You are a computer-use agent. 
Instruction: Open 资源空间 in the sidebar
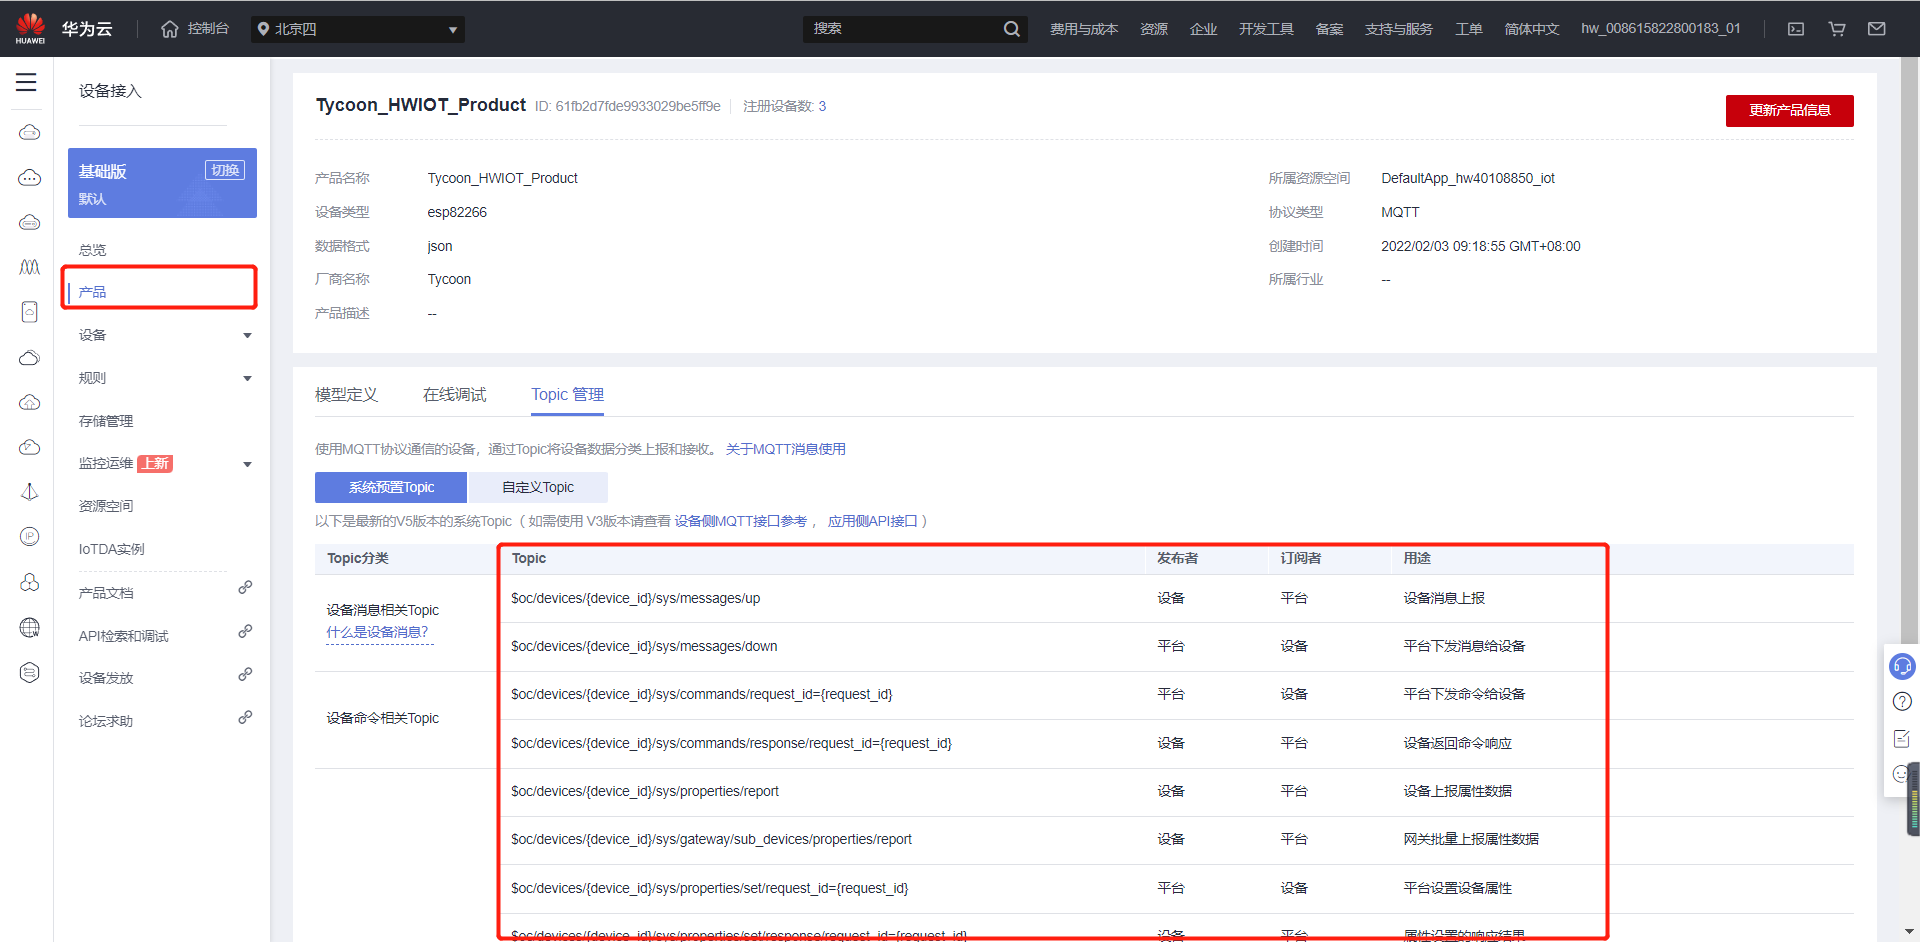(x=106, y=507)
